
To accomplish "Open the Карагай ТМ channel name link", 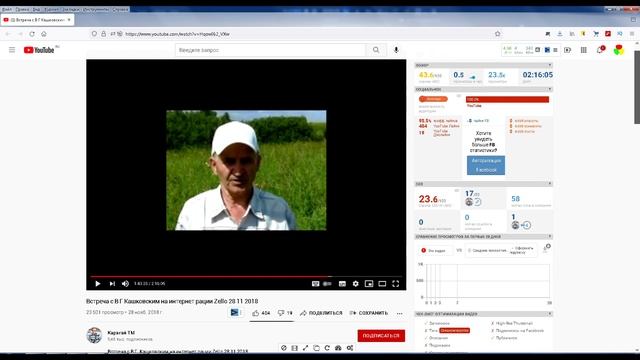I will pyautogui.click(x=121, y=333).
